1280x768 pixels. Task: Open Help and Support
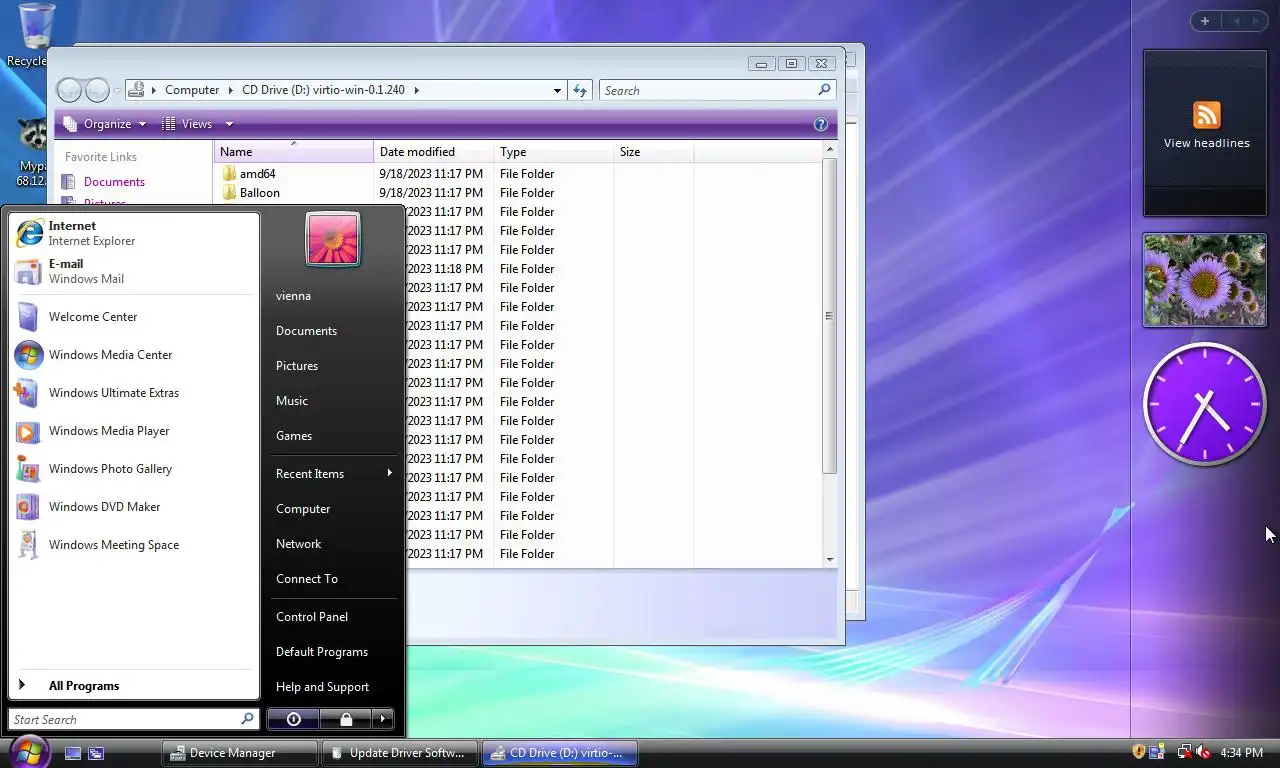click(332, 687)
